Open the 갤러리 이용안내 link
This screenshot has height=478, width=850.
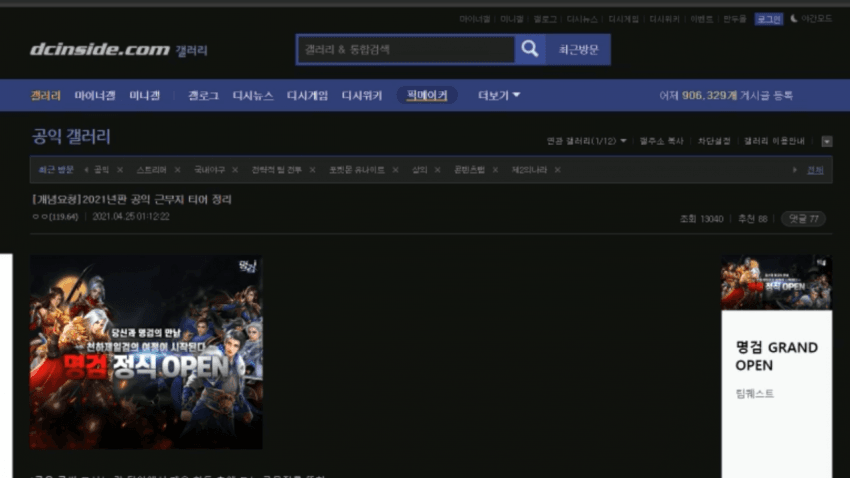coord(774,141)
